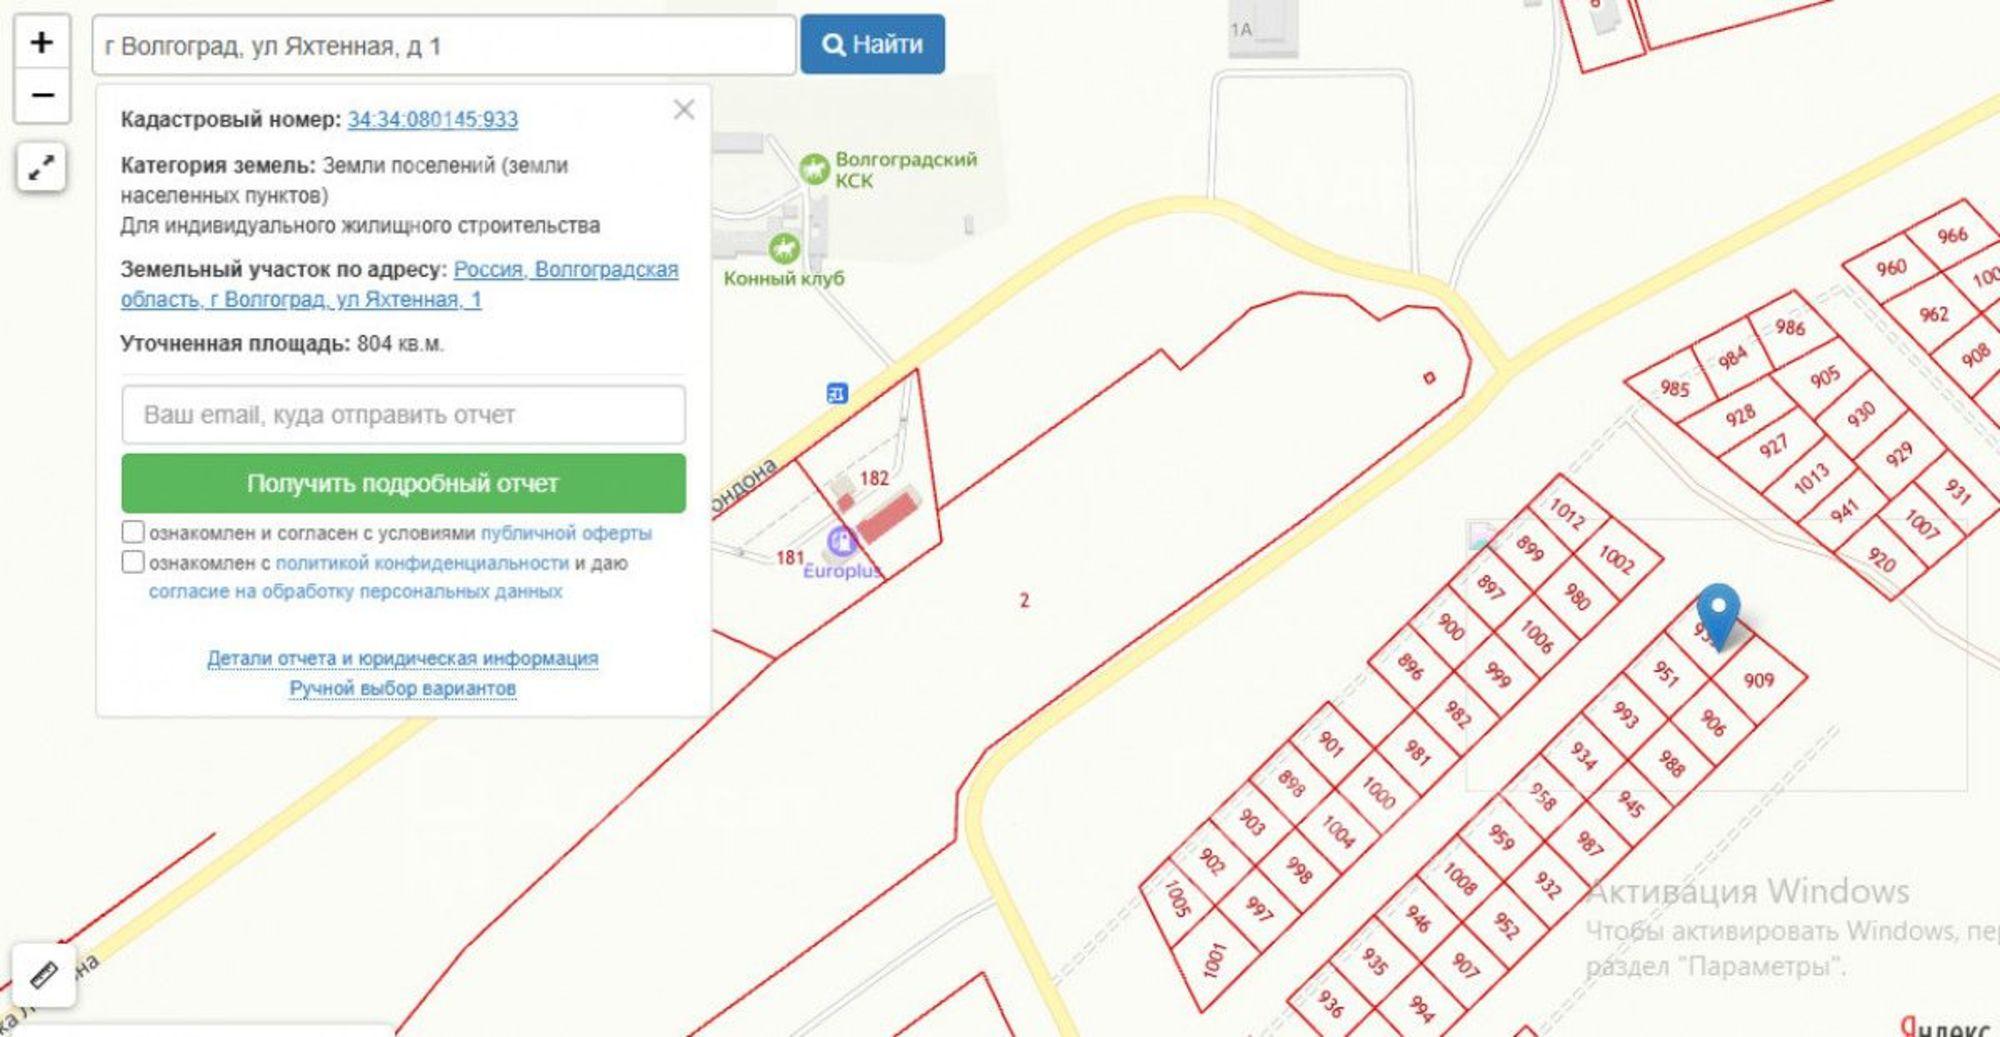
Task: Click the bus stop icon on road
Action: click(837, 393)
